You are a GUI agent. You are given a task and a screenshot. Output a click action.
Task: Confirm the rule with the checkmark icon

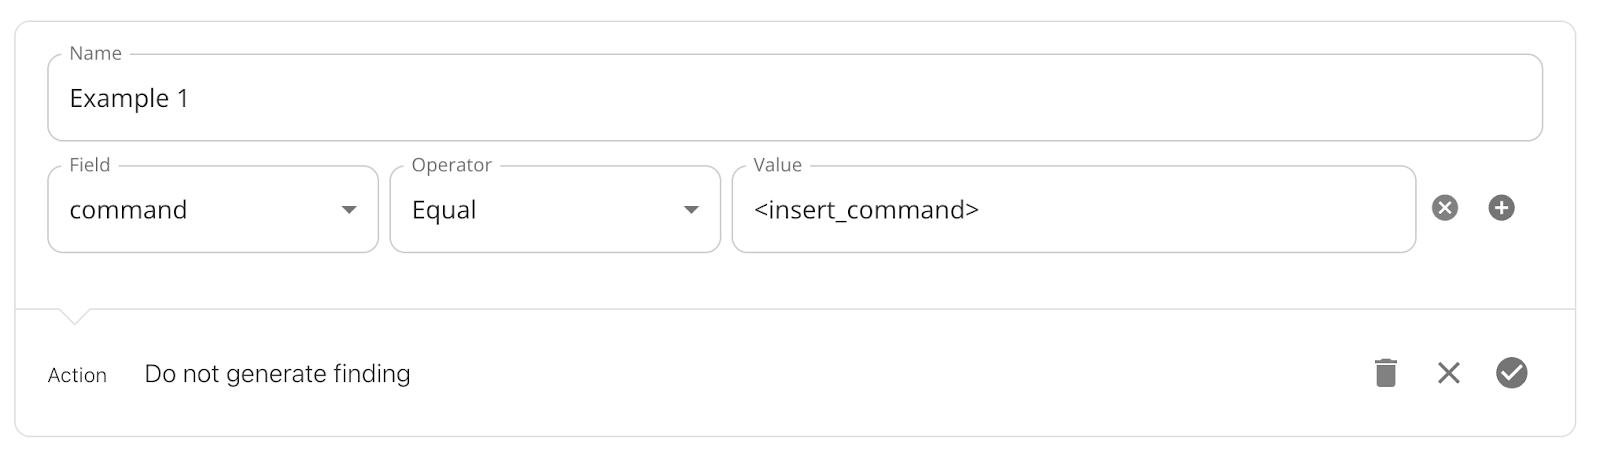tap(1511, 373)
